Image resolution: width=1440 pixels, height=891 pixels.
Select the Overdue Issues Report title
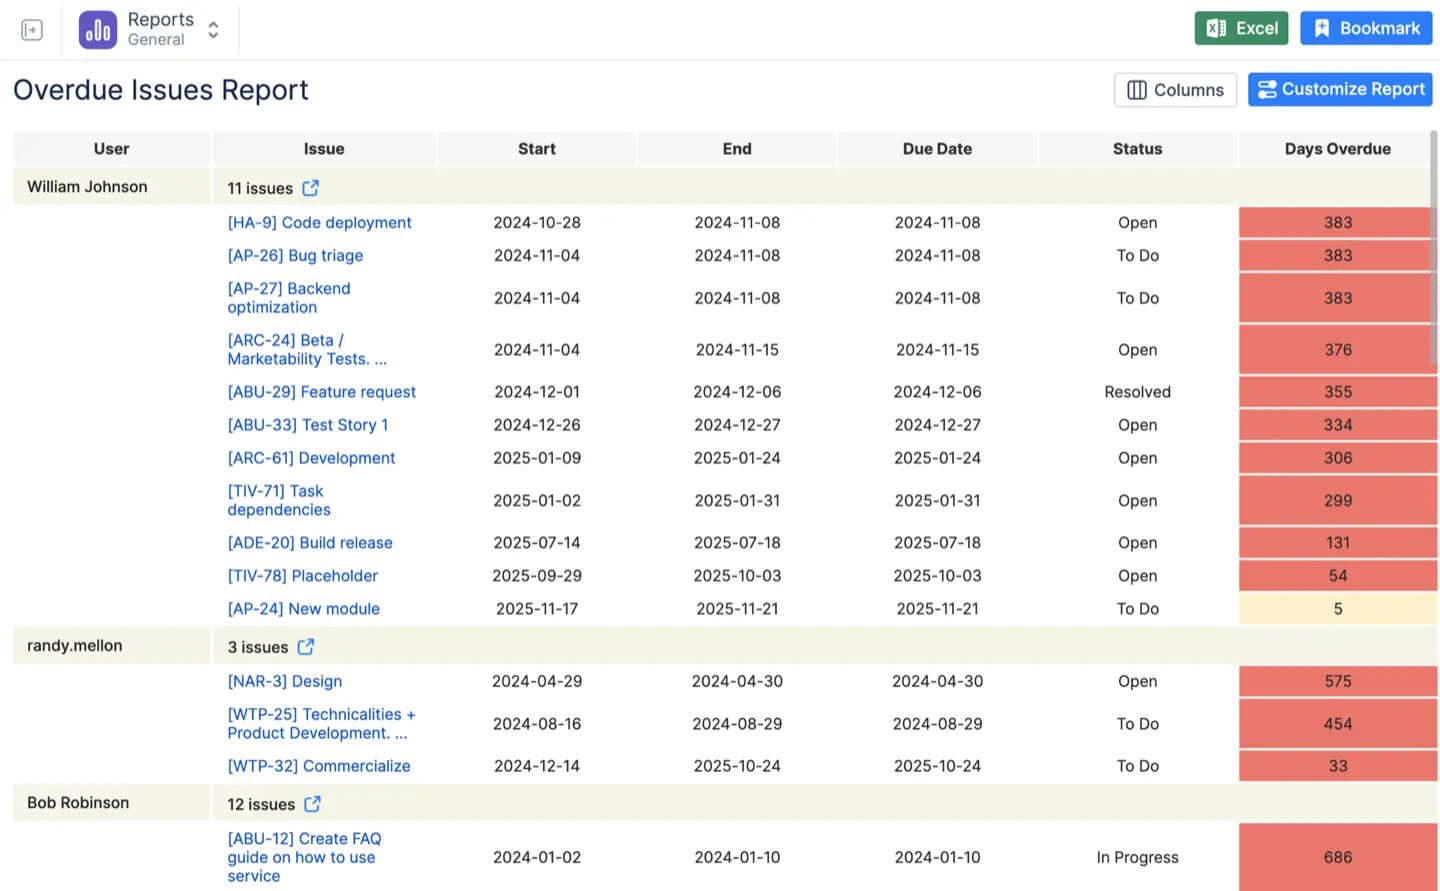coord(160,90)
